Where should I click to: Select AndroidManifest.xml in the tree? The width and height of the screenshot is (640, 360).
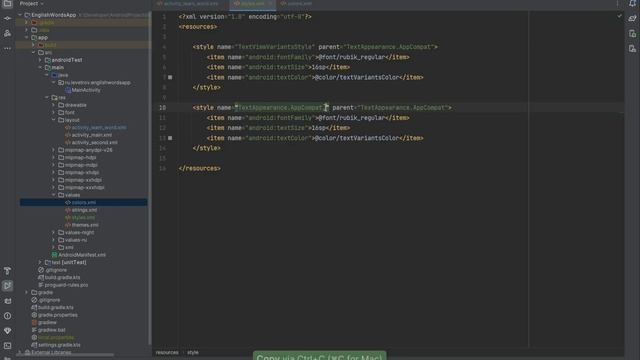coord(82,255)
